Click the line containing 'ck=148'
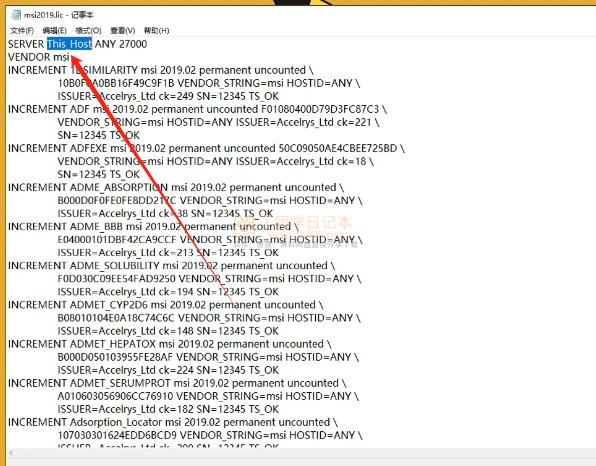The image size is (596, 466). tap(168, 331)
